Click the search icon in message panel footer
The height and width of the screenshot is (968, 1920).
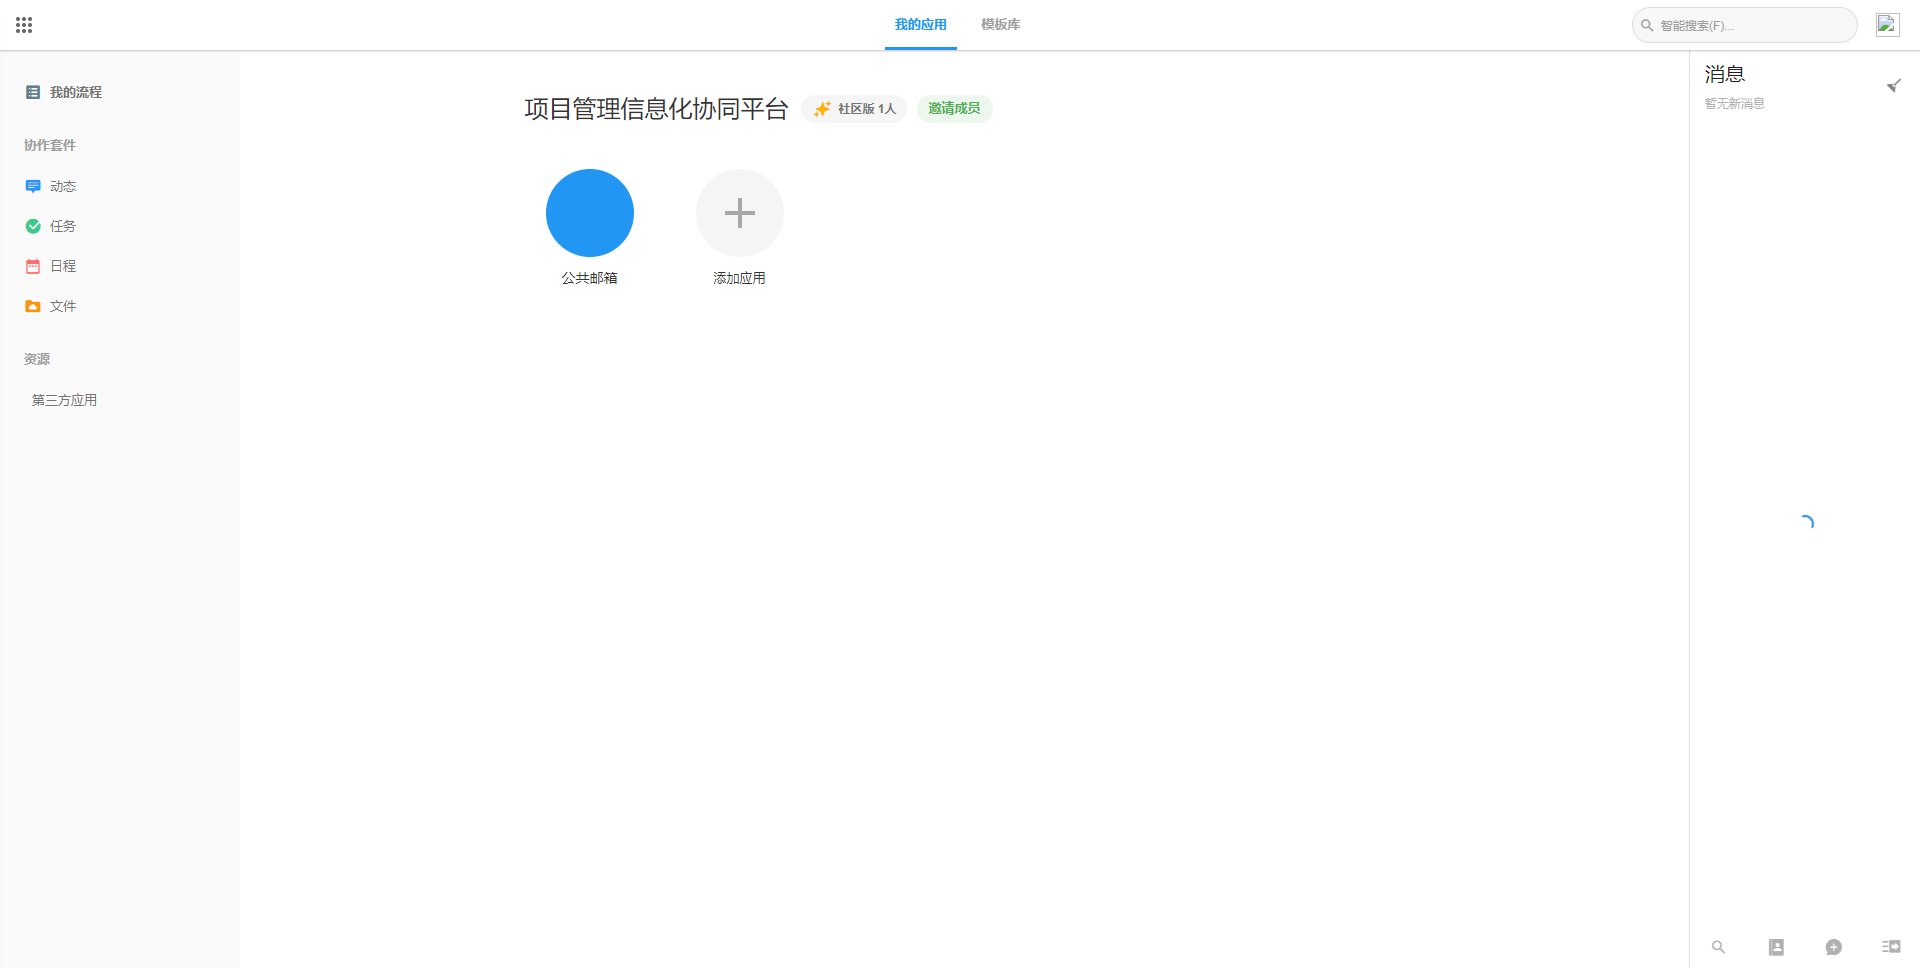pyautogui.click(x=1718, y=947)
